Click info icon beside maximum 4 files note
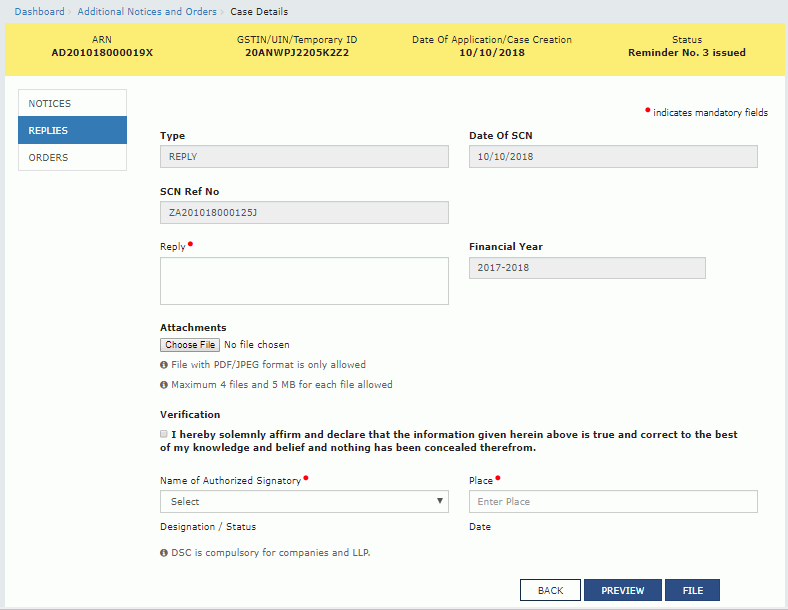This screenshot has height=610, width=788. (164, 385)
